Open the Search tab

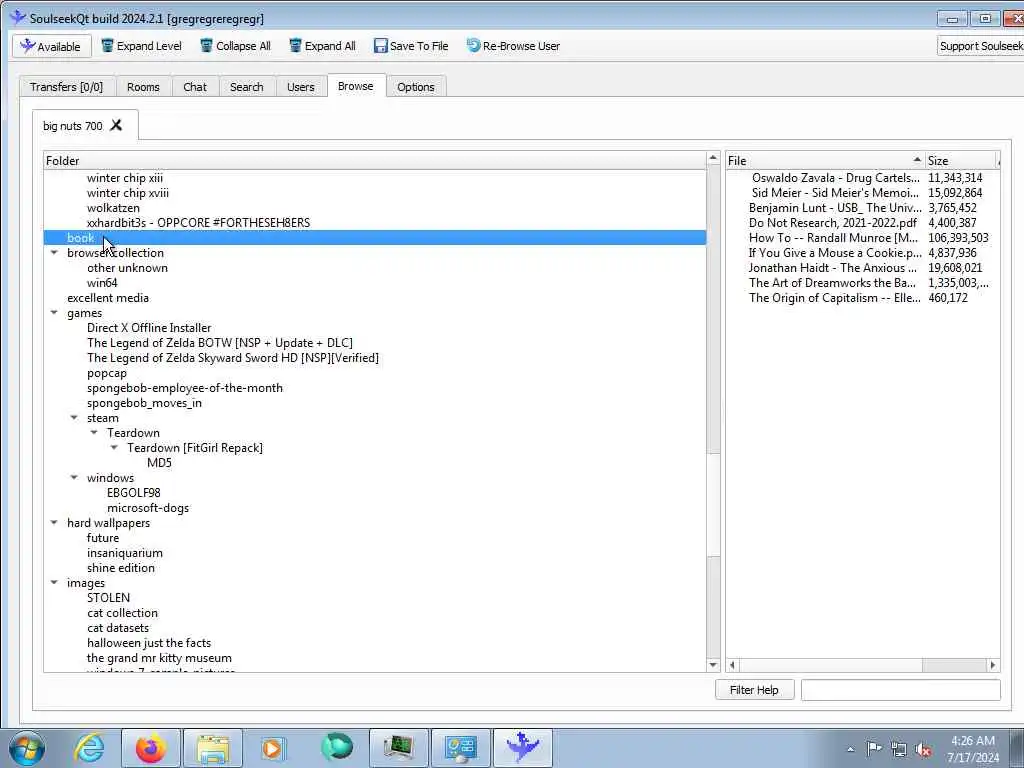246,87
